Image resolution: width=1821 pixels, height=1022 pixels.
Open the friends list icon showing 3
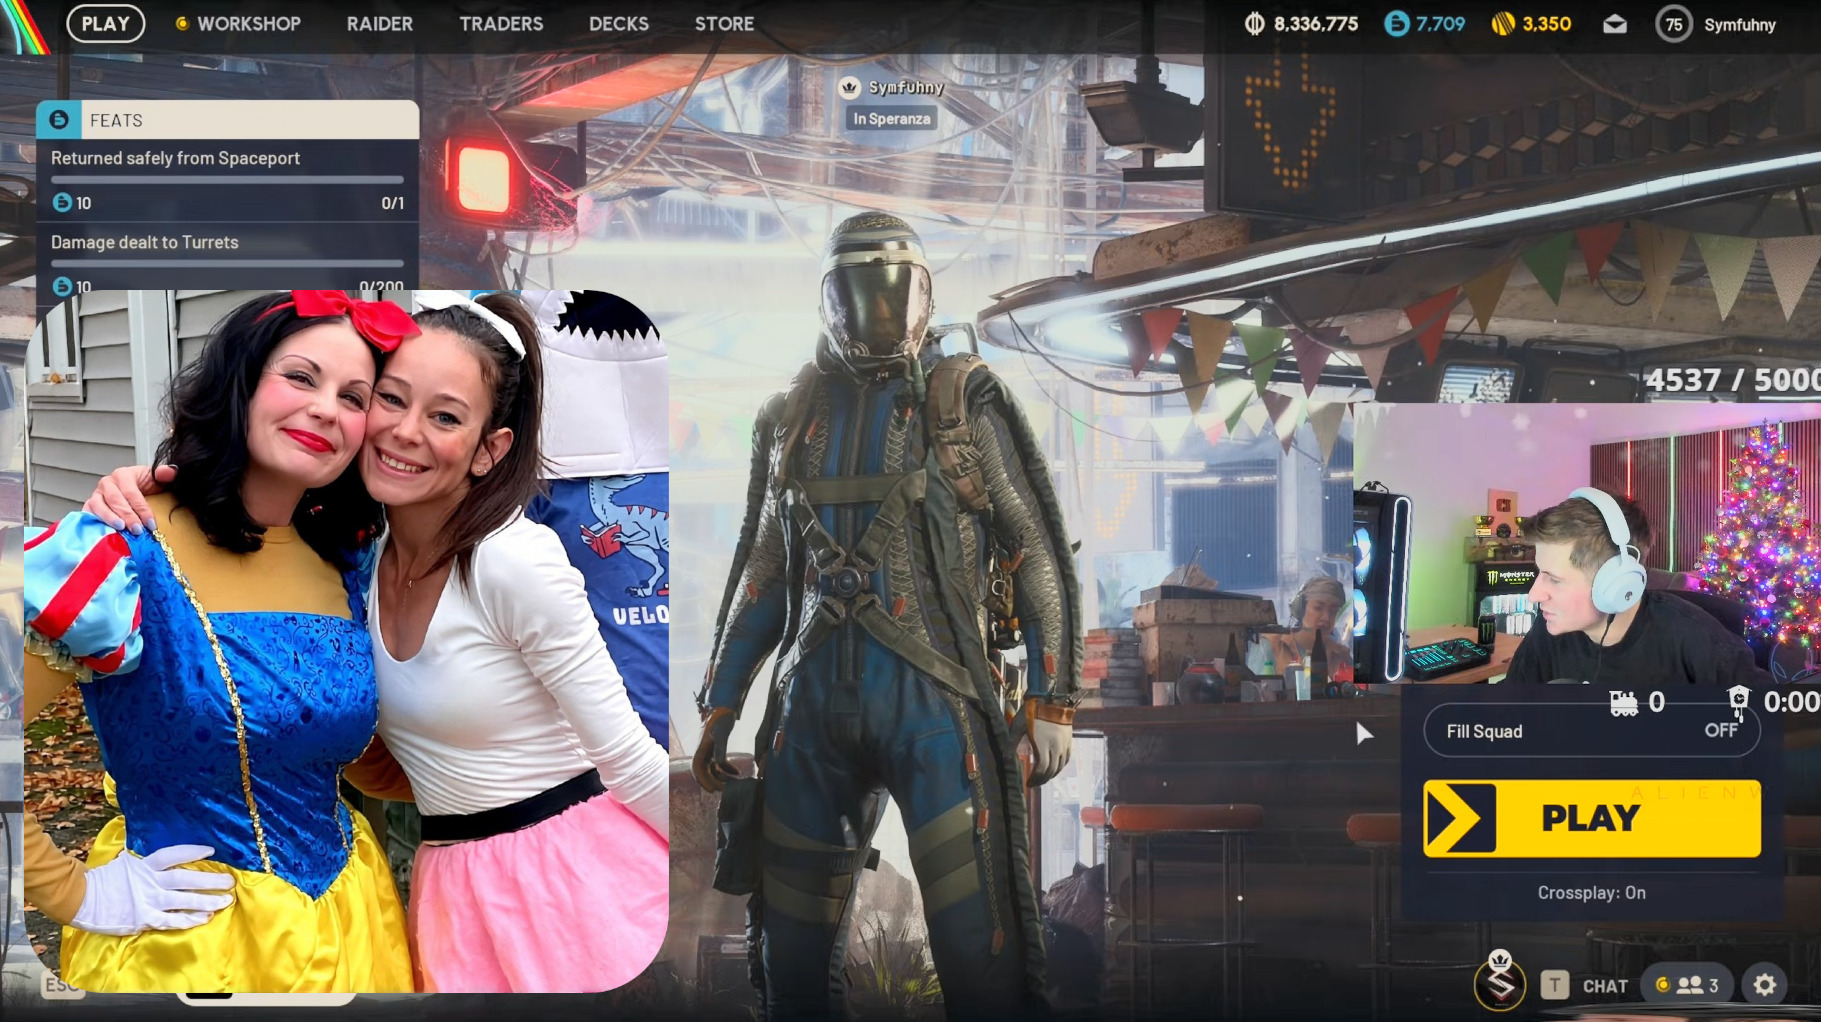1689,986
